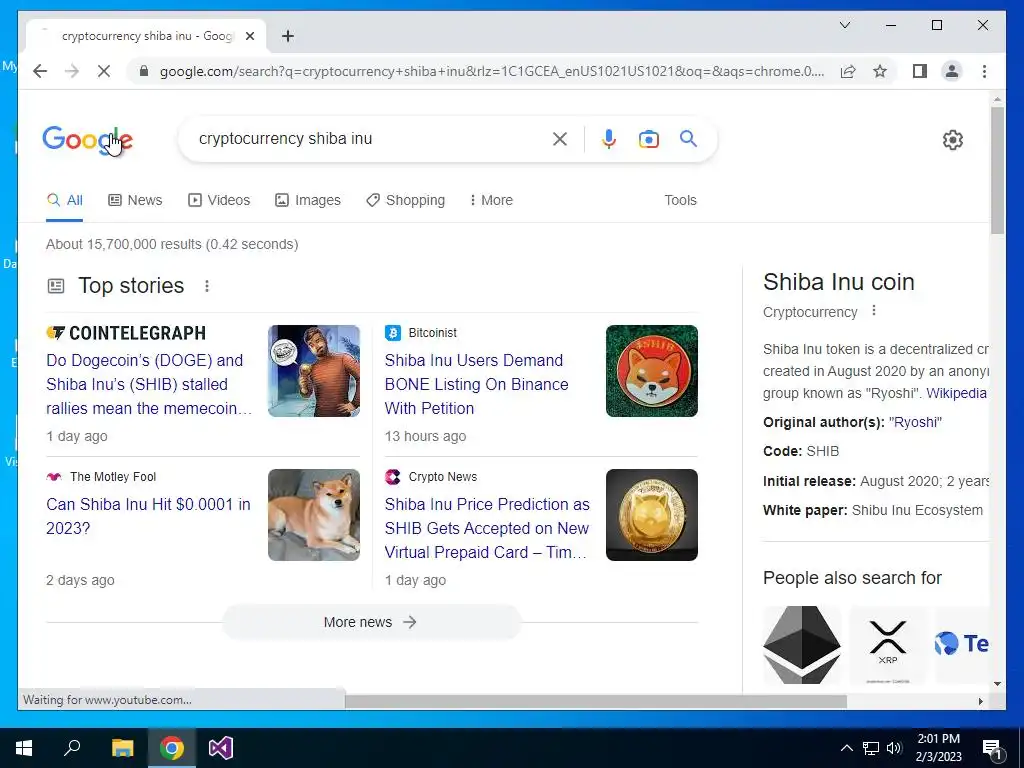Share this page icon in address bar

848,71
